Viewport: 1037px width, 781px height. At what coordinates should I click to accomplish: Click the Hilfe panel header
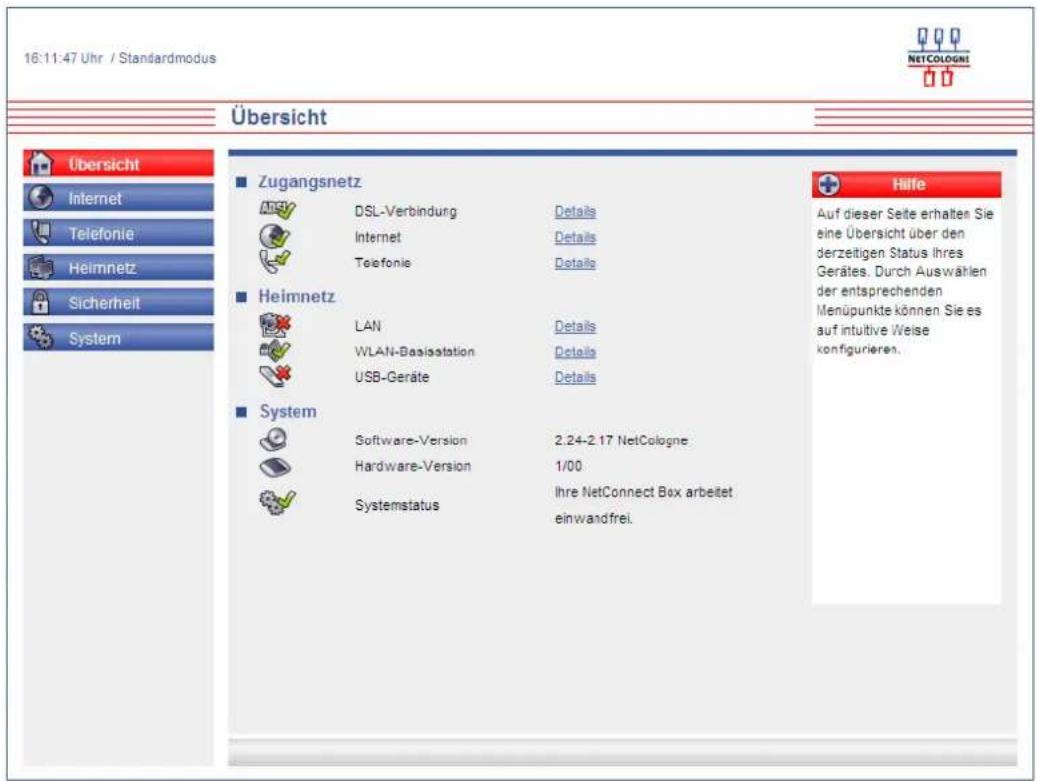(x=906, y=185)
